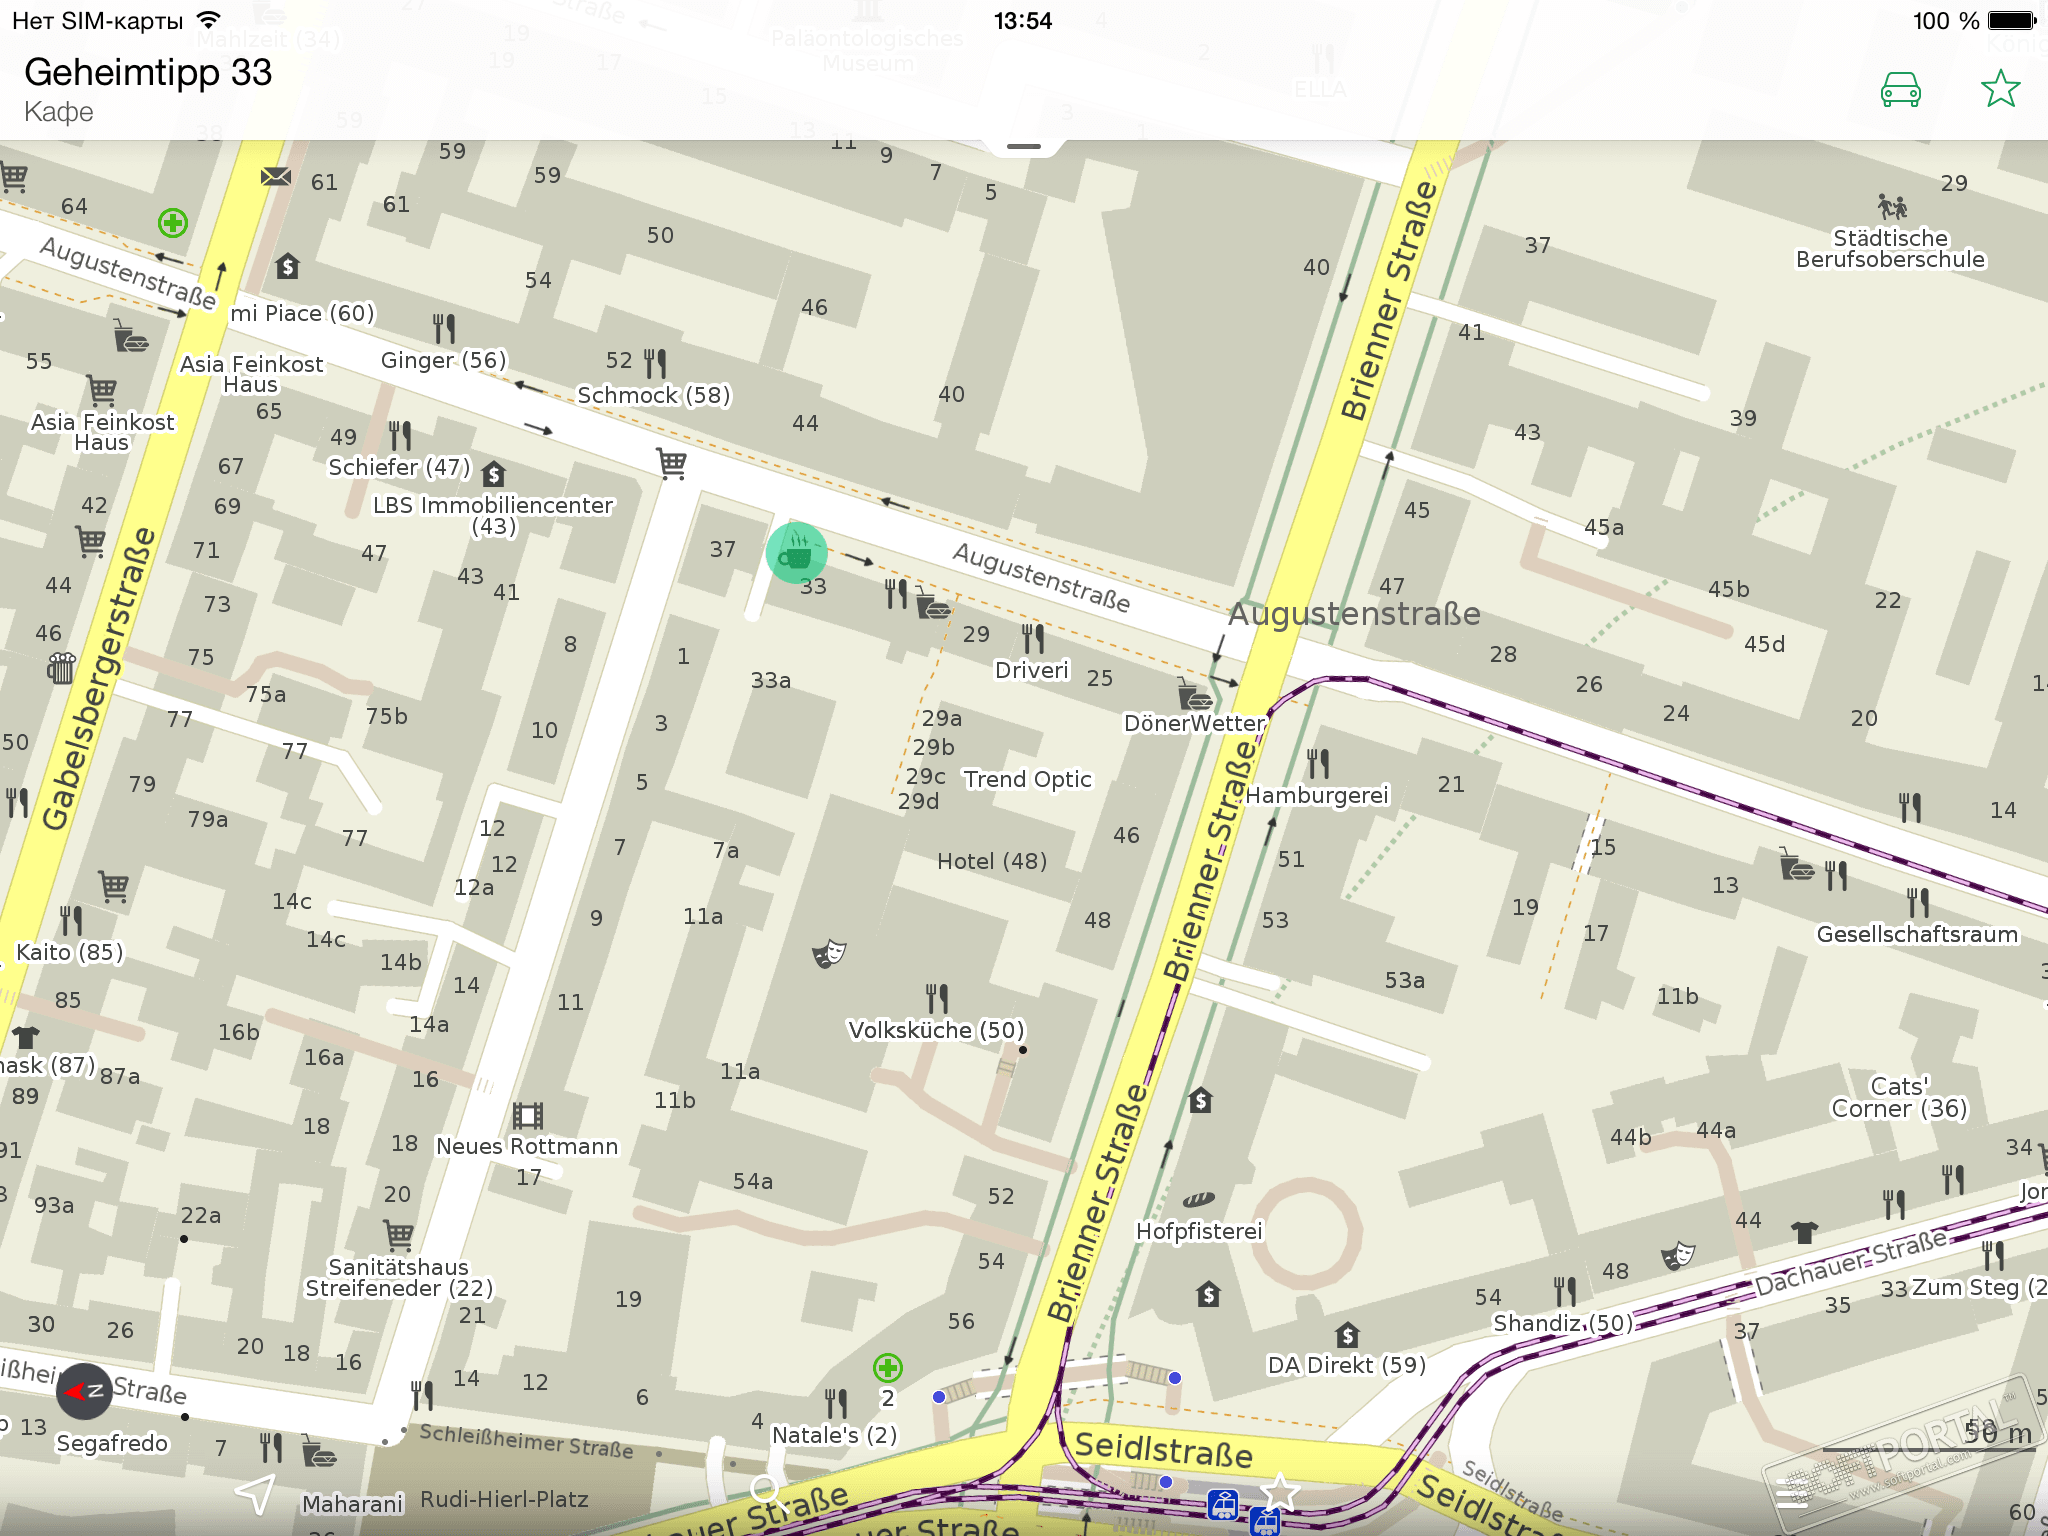Tap Städtische Berufsoberschule school icon
This screenshot has height=1536, width=2048.
[x=1891, y=207]
